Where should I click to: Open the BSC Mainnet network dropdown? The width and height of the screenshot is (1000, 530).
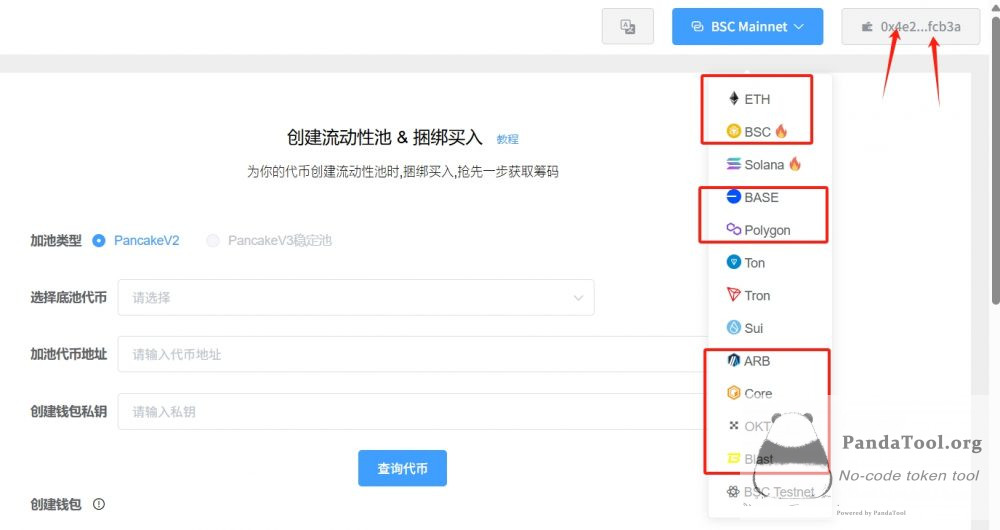coord(747,26)
